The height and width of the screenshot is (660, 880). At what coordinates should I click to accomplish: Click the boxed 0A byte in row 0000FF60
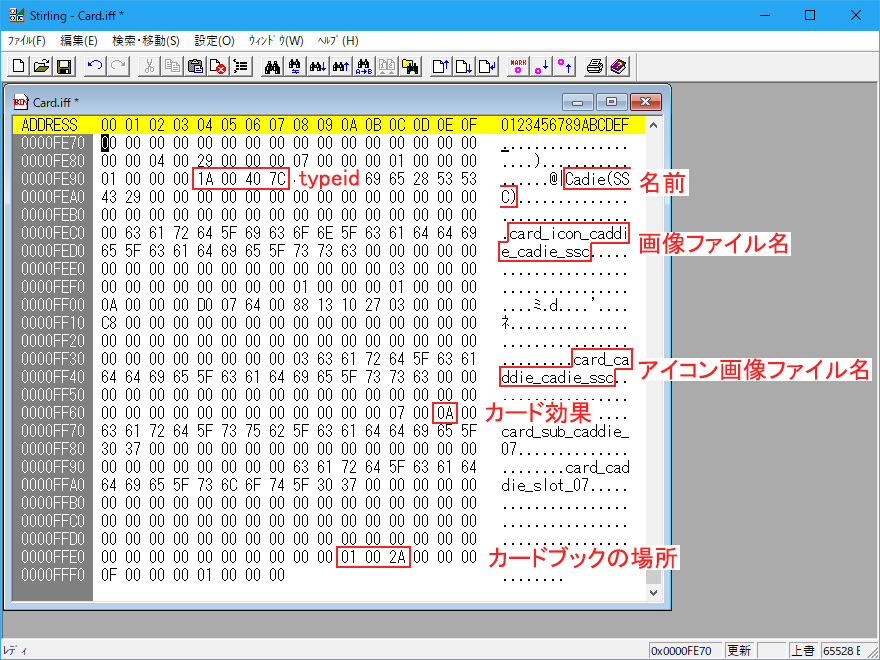coord(445,413)
